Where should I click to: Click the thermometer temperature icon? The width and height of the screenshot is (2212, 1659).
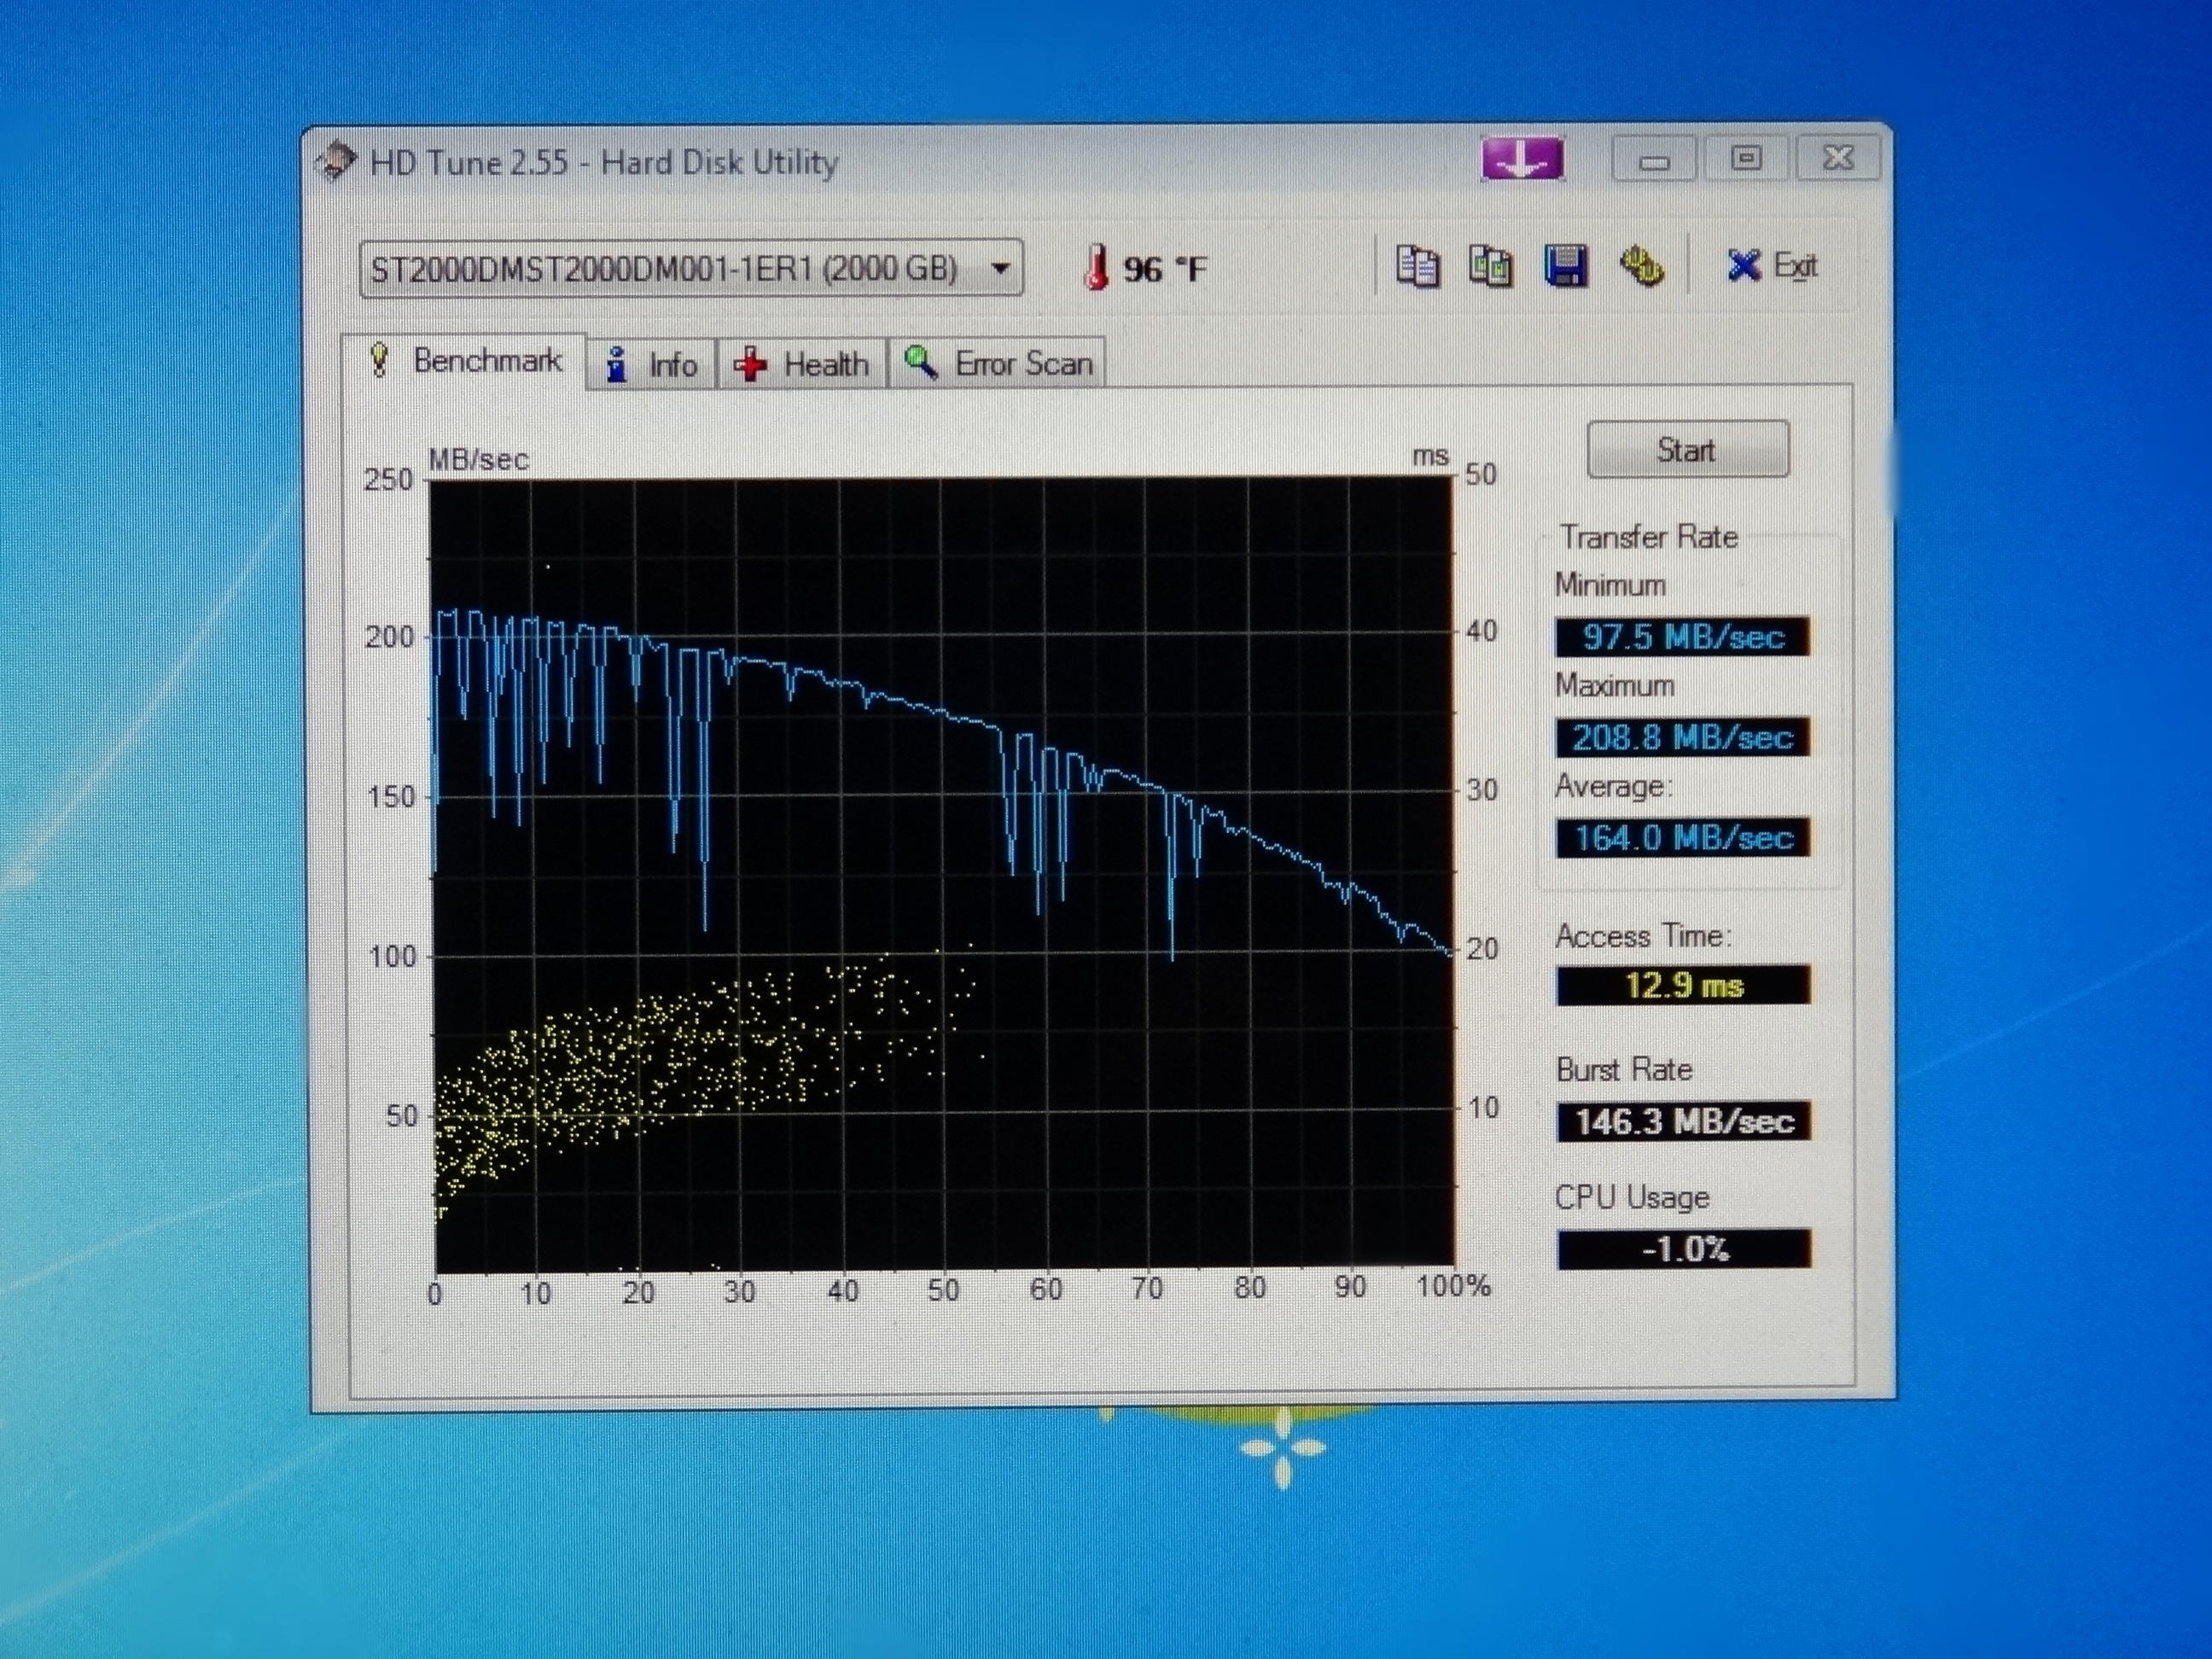point(1096,268)
